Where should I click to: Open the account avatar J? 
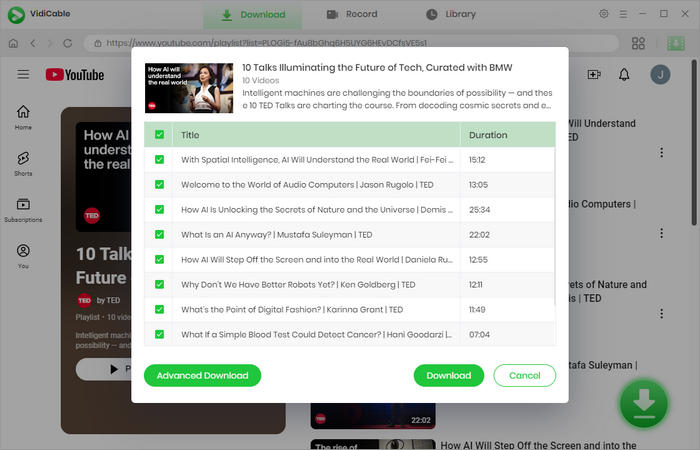(x=660, y=75)
